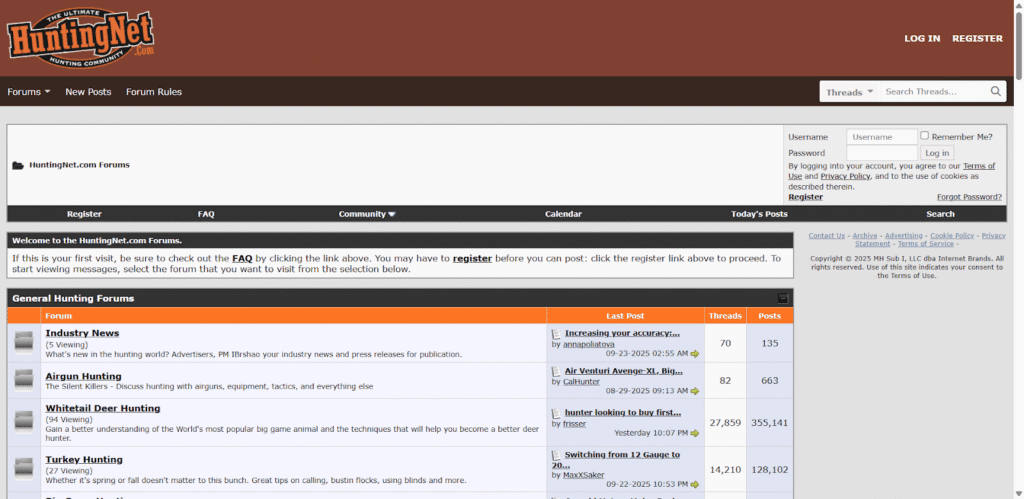Click thread count 27,859 cell
Viewport: 1024px width, 499px height.
[x=725, y=423]
